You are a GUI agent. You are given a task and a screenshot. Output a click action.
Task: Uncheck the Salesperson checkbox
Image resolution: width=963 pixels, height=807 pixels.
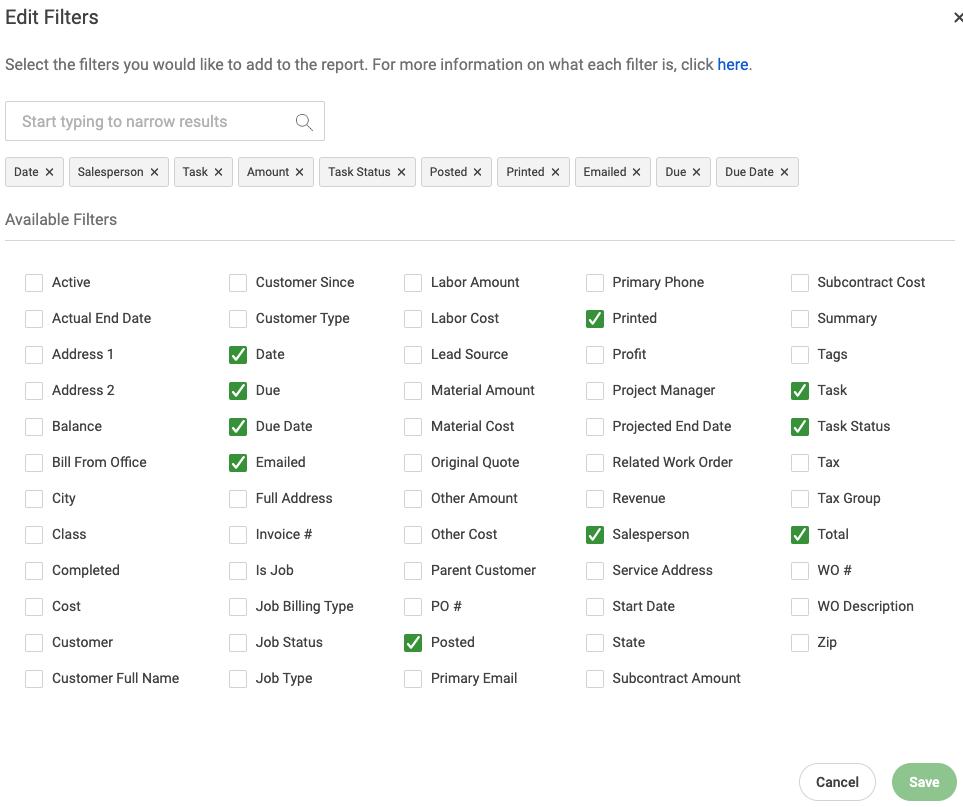pos(595,535)
